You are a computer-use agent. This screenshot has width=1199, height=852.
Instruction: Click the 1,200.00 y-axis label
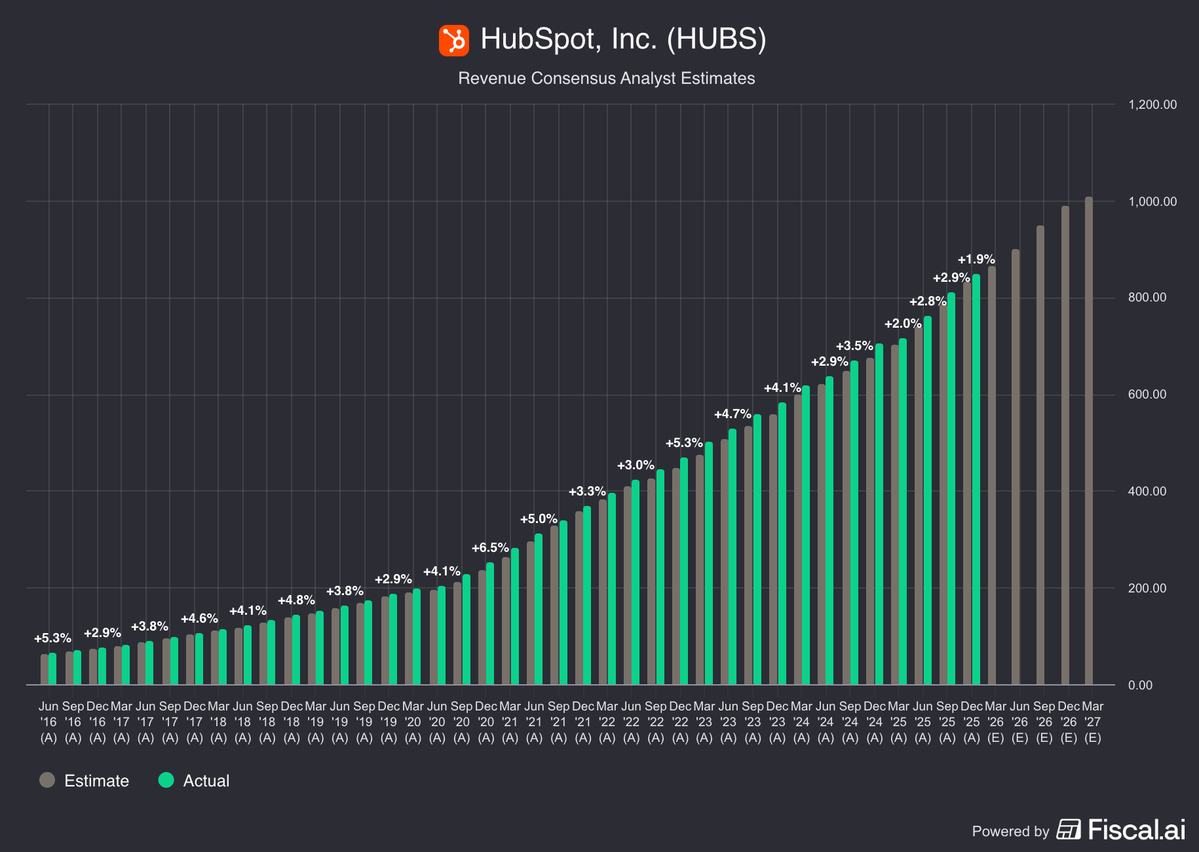tap(1152, 105)
